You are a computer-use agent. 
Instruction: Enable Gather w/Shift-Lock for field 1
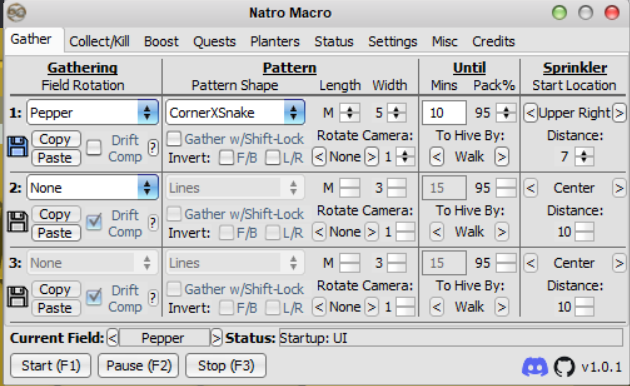[174, 139]
